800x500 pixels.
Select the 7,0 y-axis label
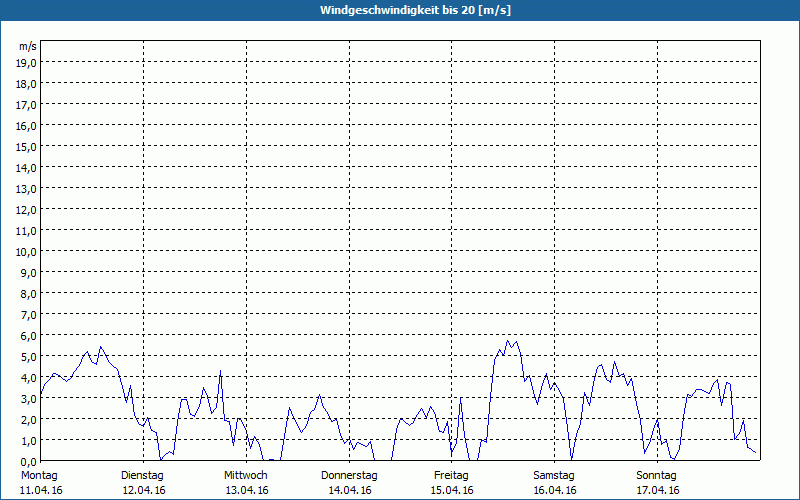pos(29,315)
